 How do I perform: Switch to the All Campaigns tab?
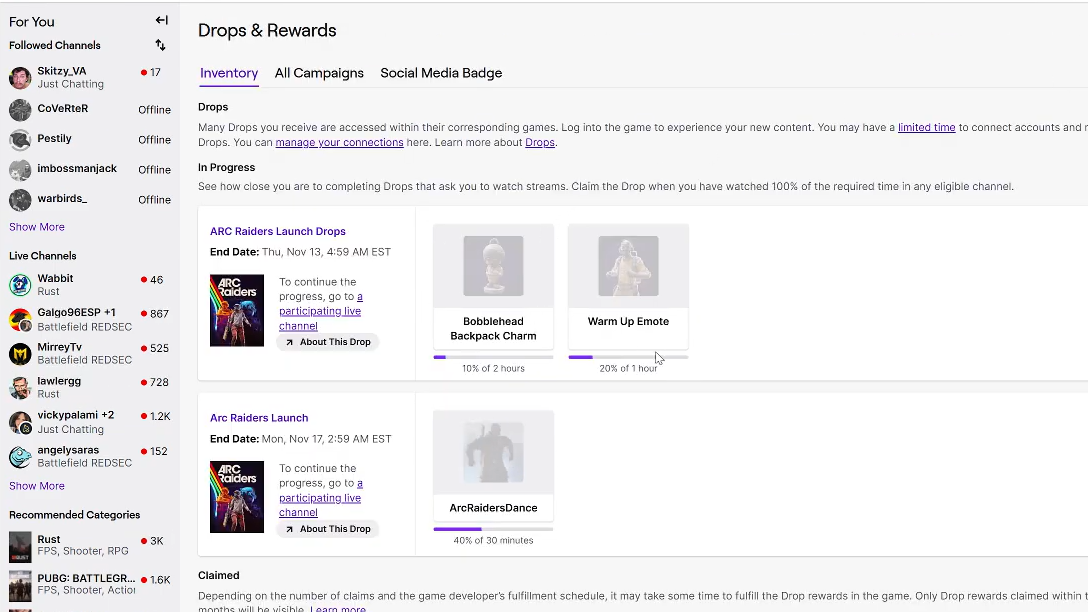coord(319,74)
